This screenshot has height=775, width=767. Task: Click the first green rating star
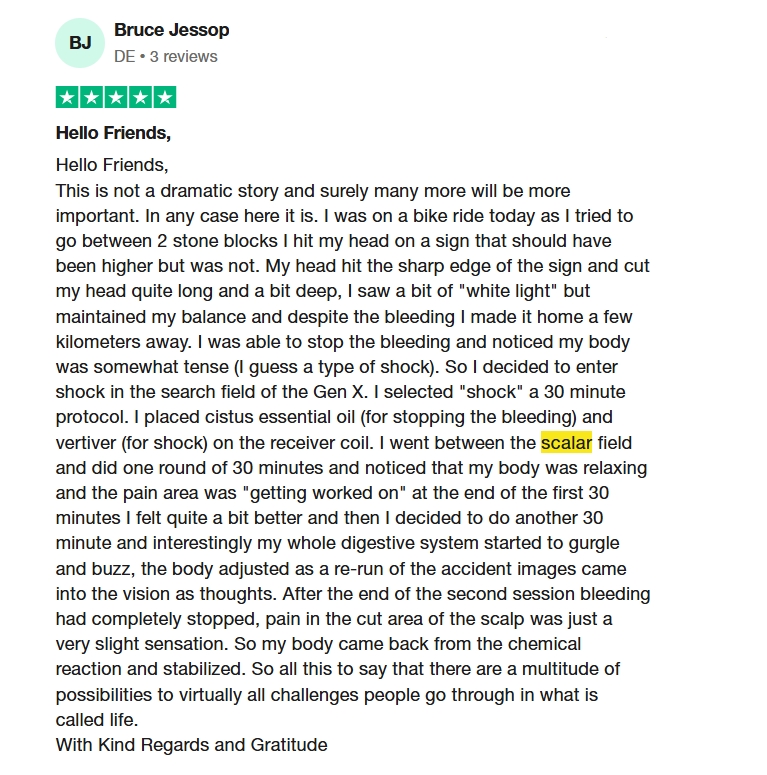click(67, 98)
